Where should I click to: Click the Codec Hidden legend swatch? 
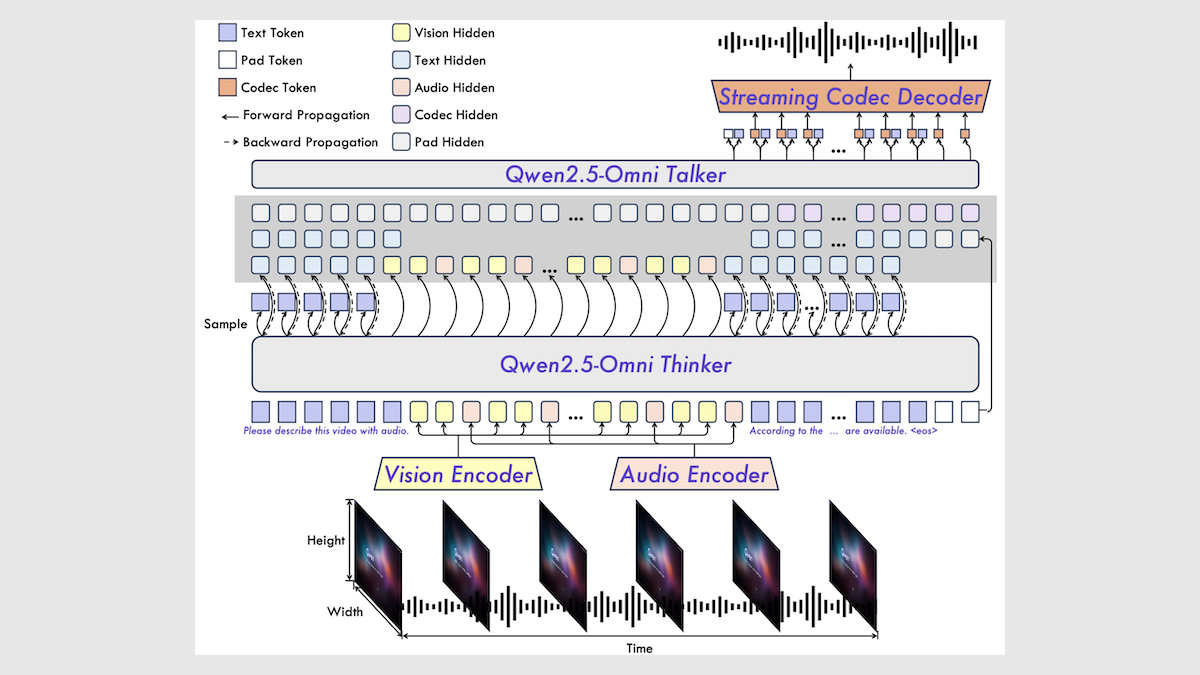coord(400,115)
